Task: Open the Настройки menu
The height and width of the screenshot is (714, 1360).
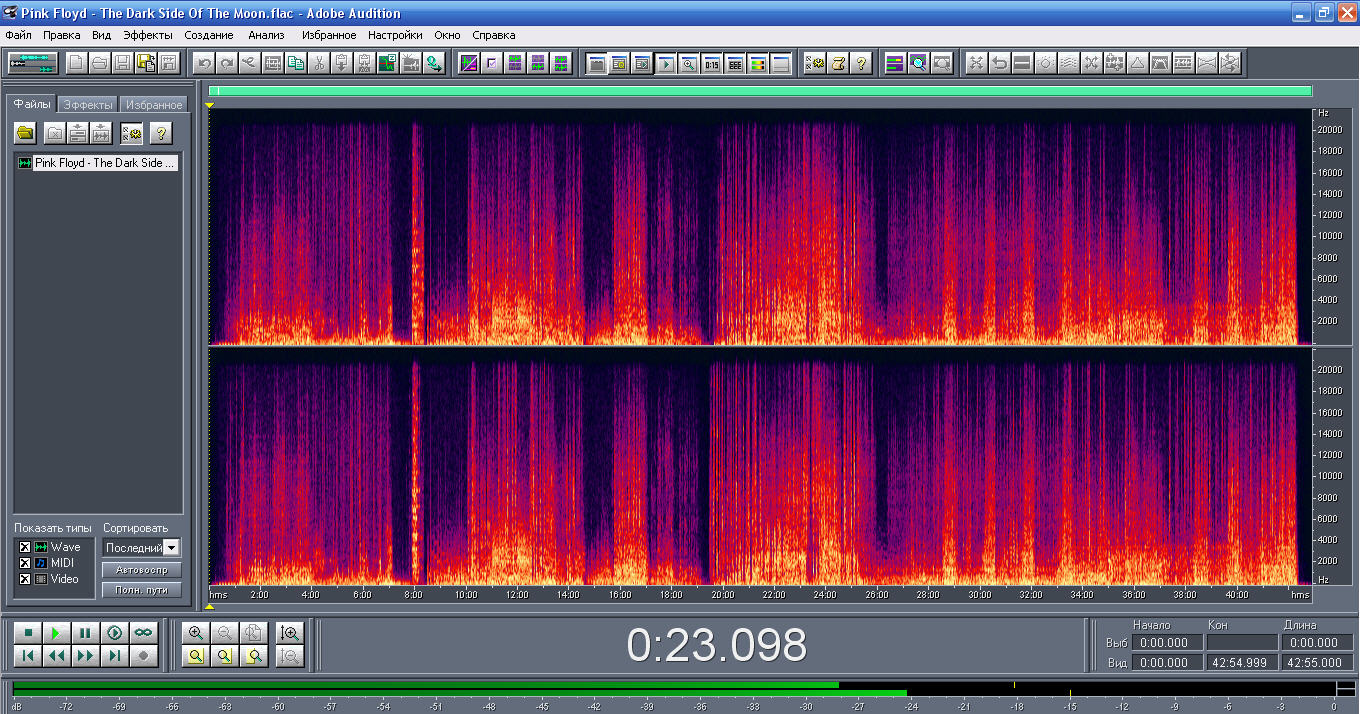Action: point(395,35)
